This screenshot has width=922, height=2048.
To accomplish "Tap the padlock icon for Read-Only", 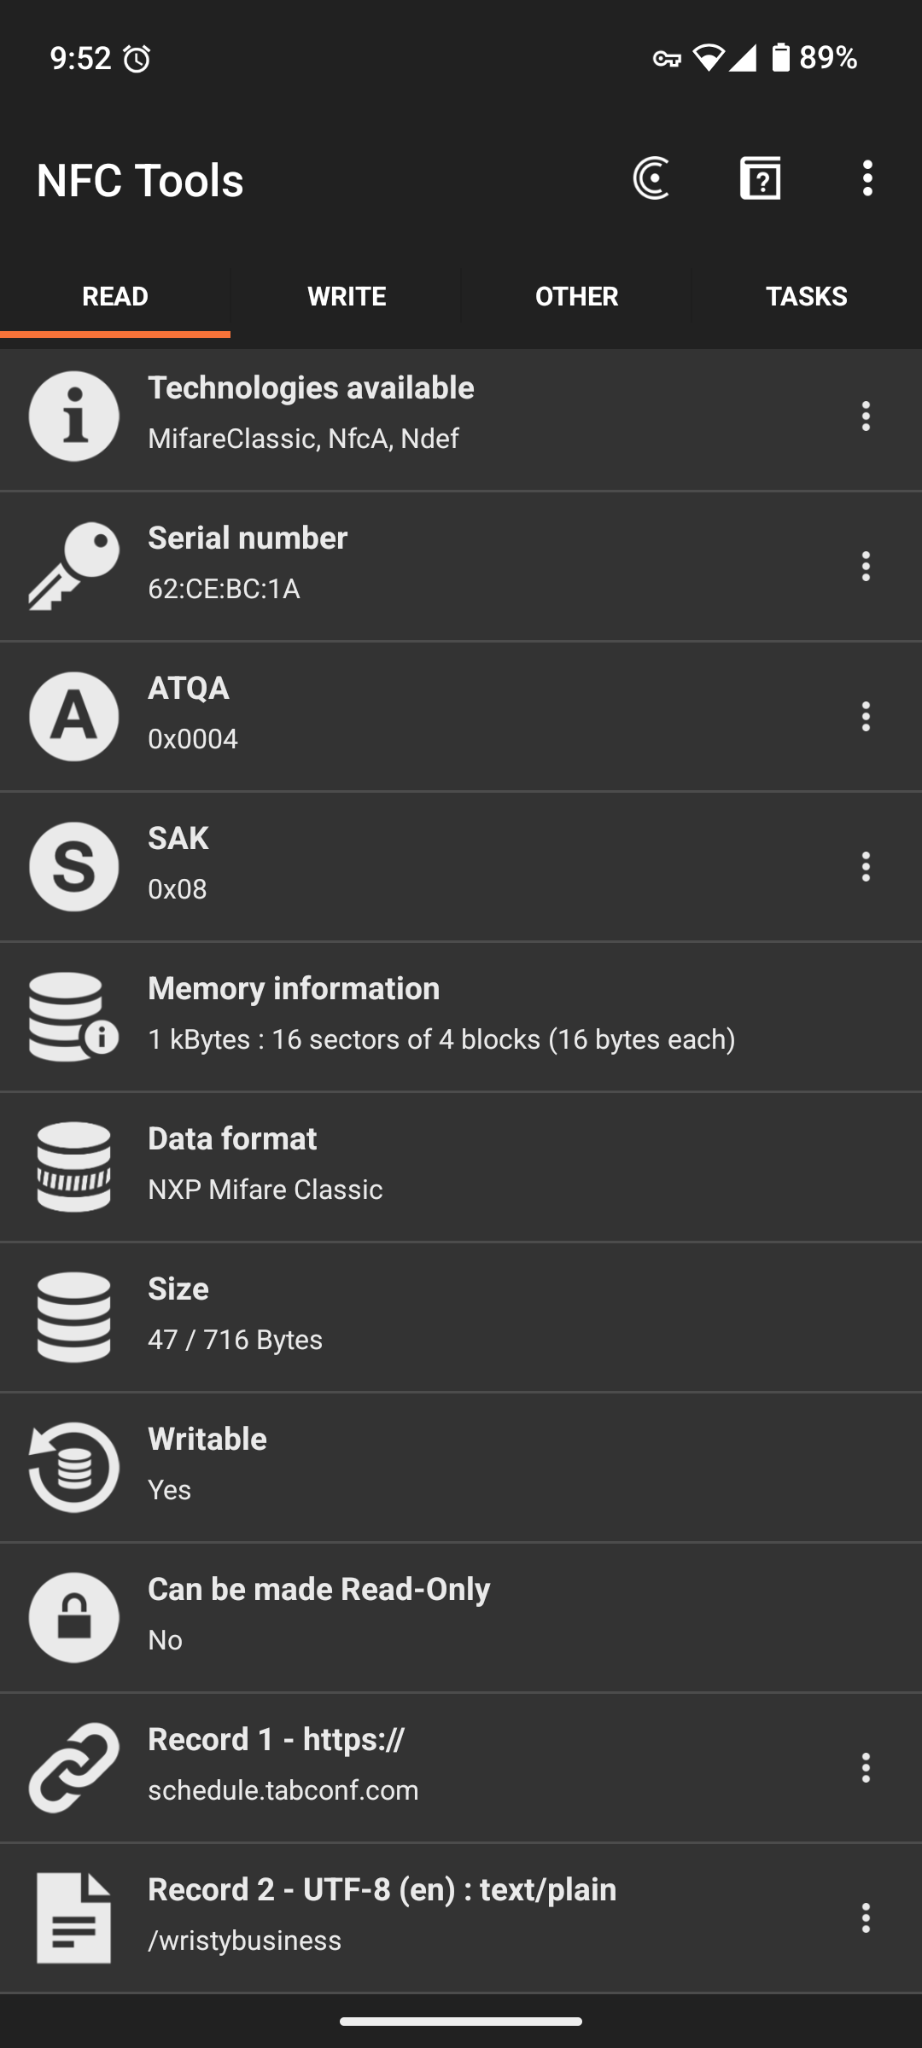I will [74, 1617].
